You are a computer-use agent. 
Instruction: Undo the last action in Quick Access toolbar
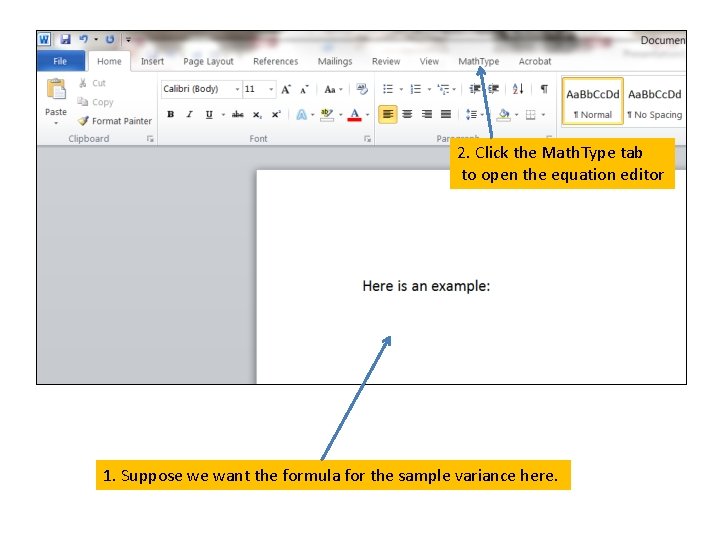coord(84,39)
